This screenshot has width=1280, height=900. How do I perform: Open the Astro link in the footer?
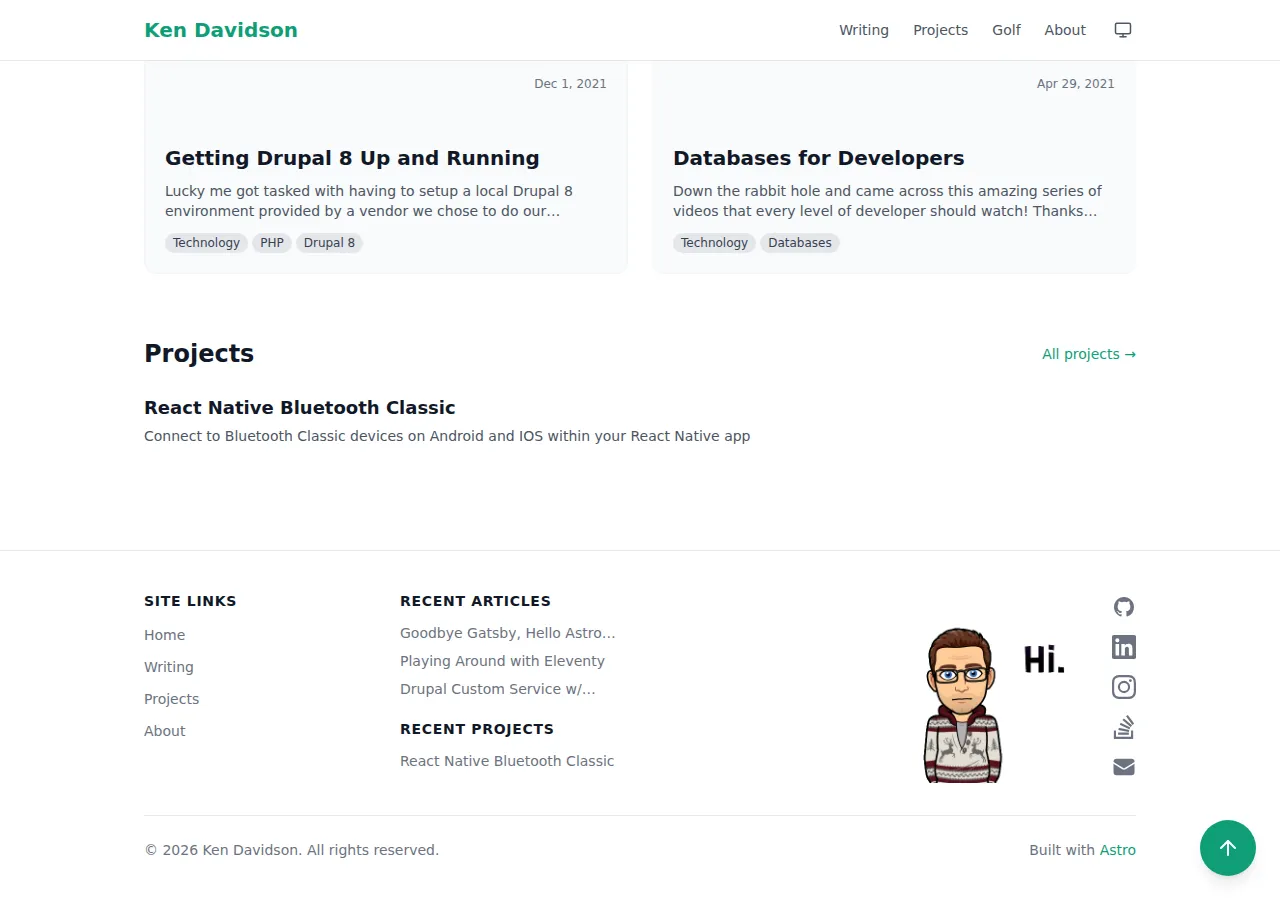[1118, 849]
